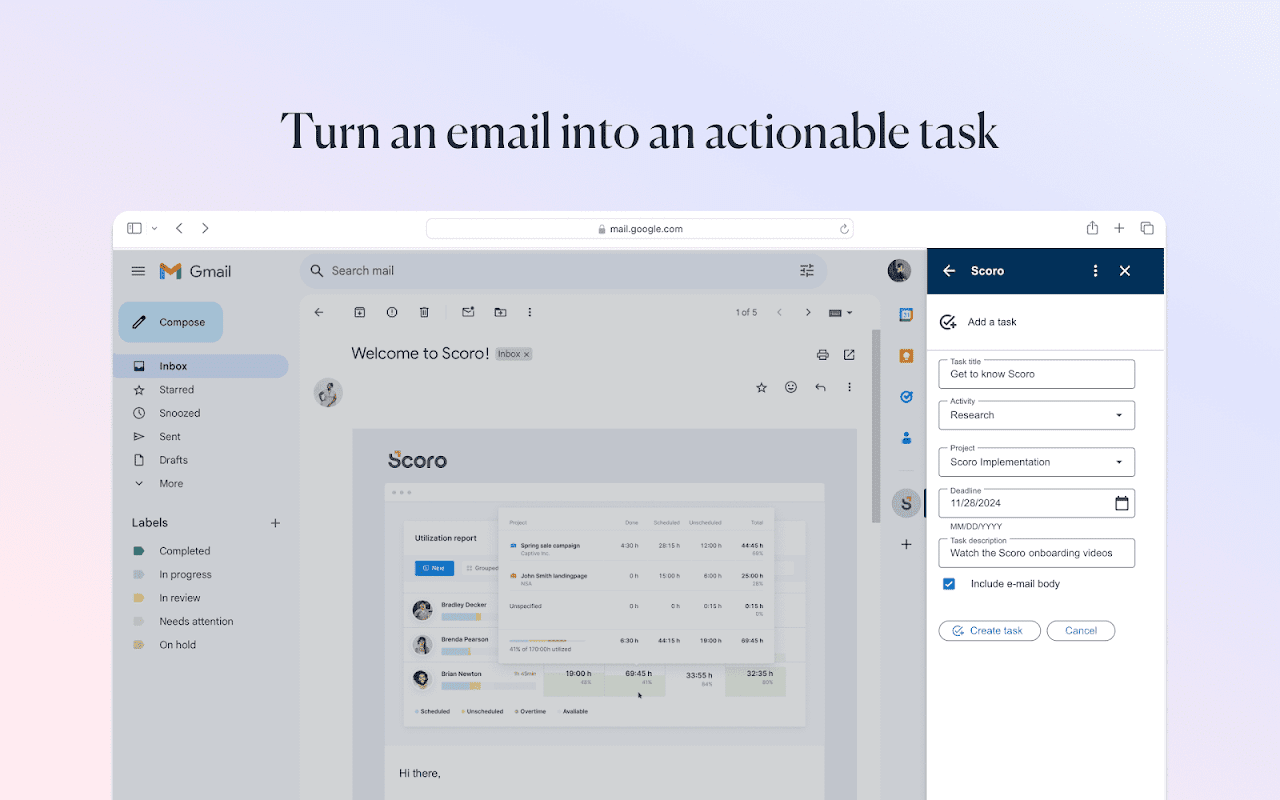Open Google Keep side panel icon
Viewport: 1280px width, 800px height.
pyautogui.click(x=906, y=355)
